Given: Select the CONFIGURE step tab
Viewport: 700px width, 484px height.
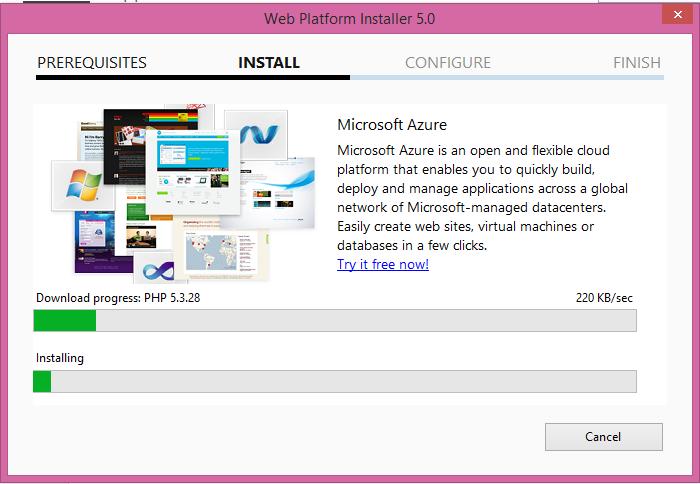Looking at the screenshot, I should pos(448,63).
